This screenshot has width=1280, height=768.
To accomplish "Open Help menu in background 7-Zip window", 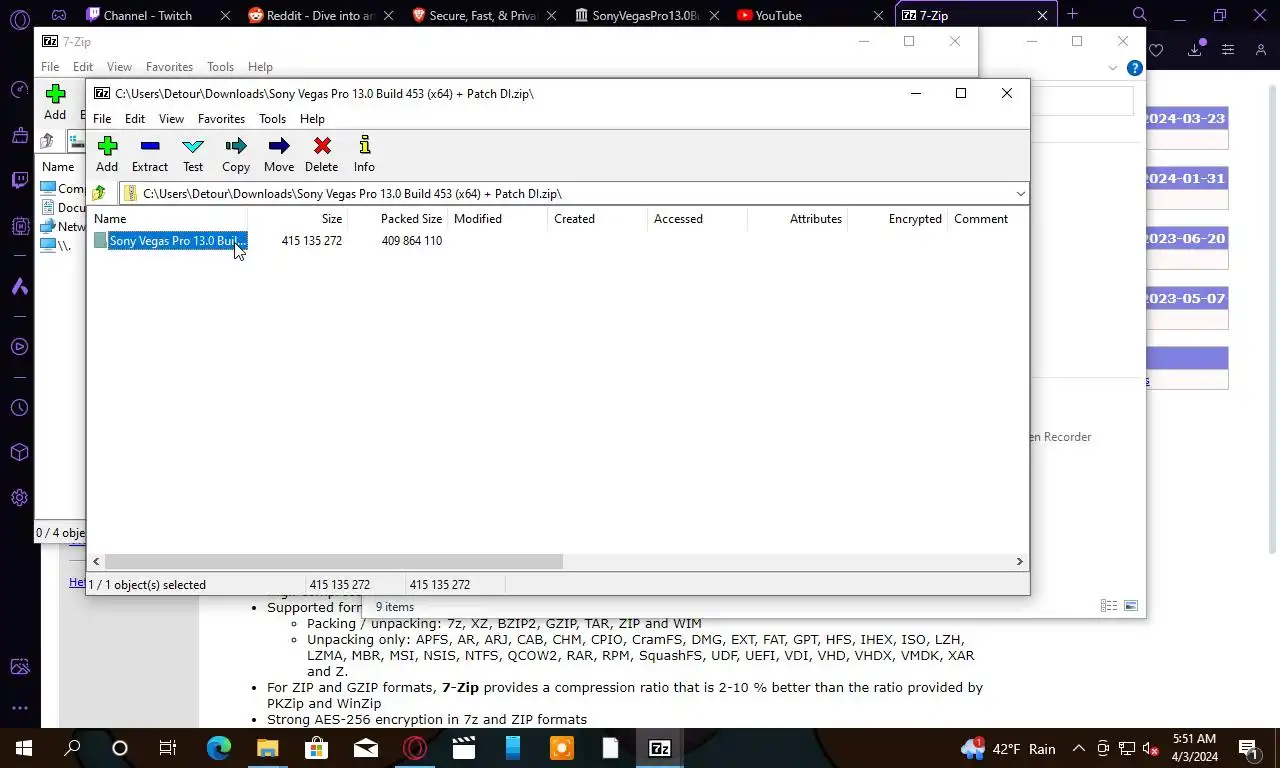I will click(260, 67).
